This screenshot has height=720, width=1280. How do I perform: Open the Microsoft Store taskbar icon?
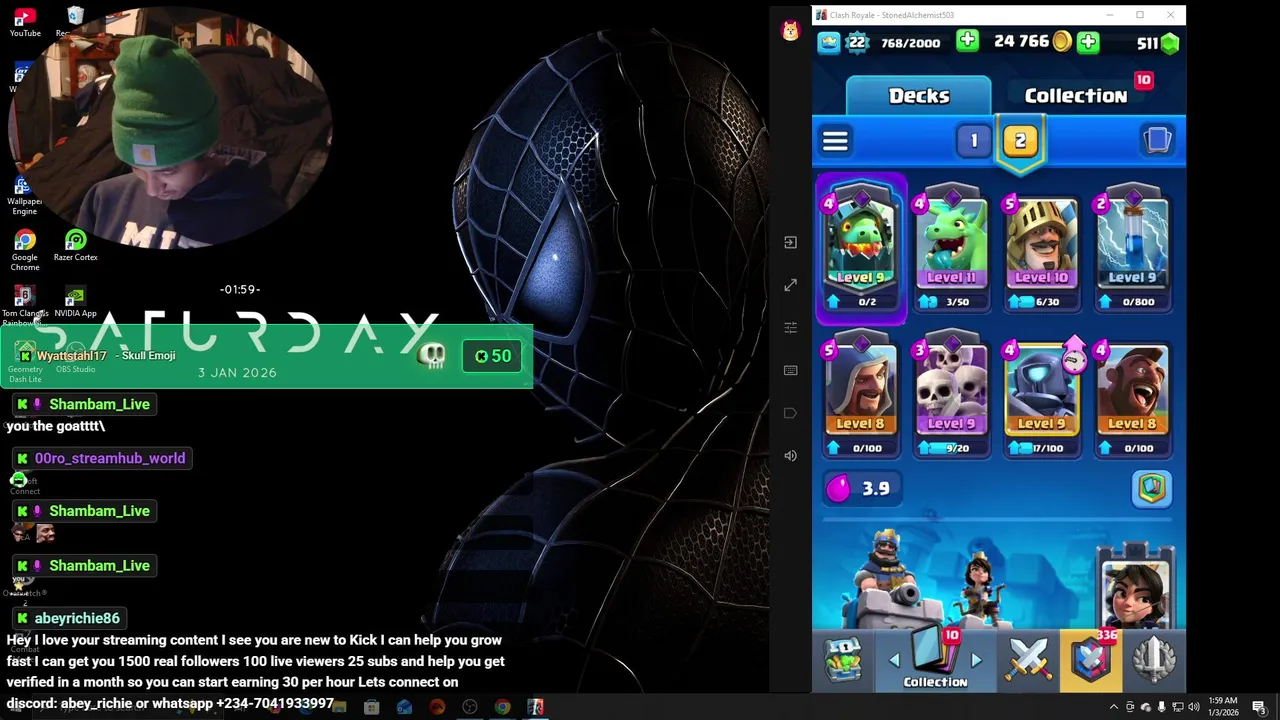371,707
